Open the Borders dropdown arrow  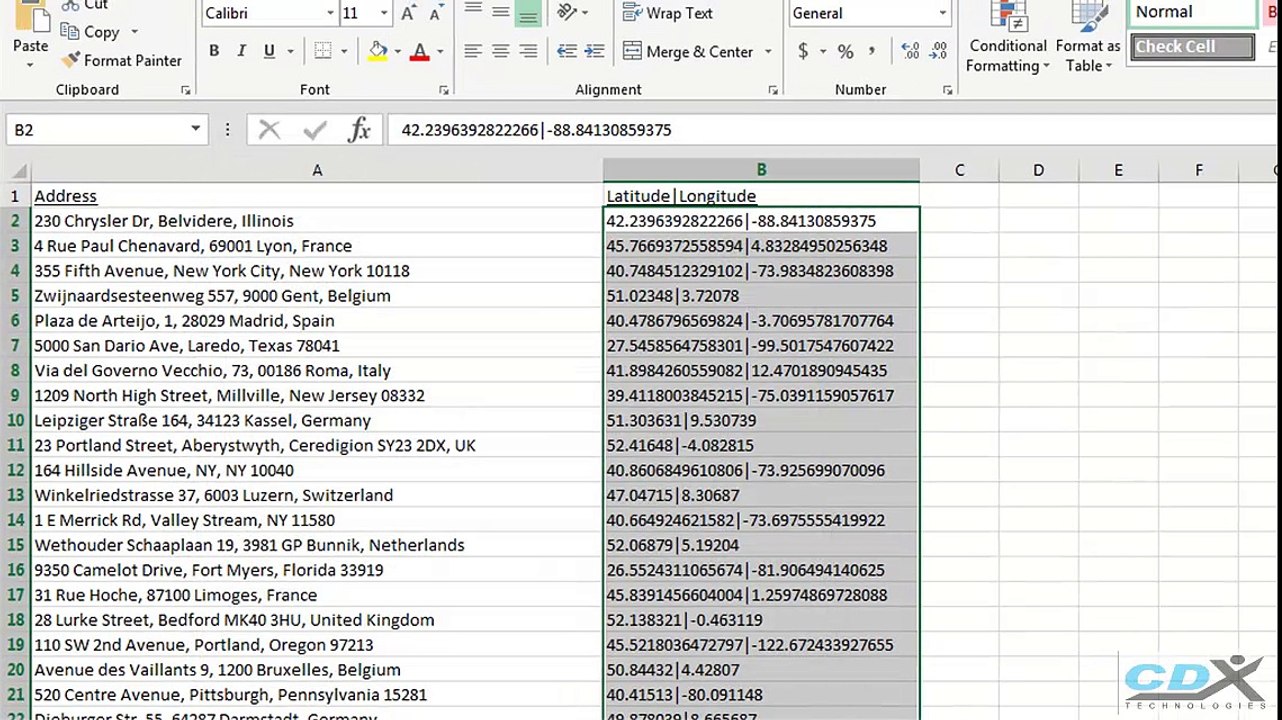344,52
